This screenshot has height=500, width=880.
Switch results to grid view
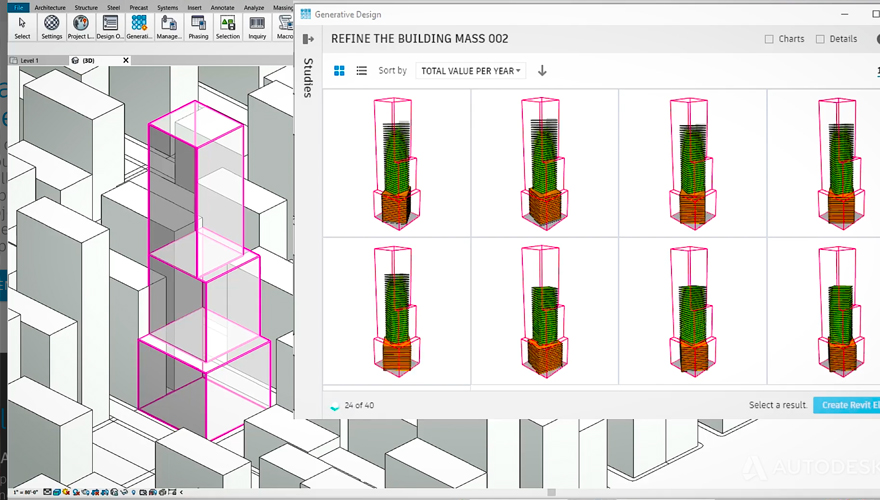click(x=339, y=71)
